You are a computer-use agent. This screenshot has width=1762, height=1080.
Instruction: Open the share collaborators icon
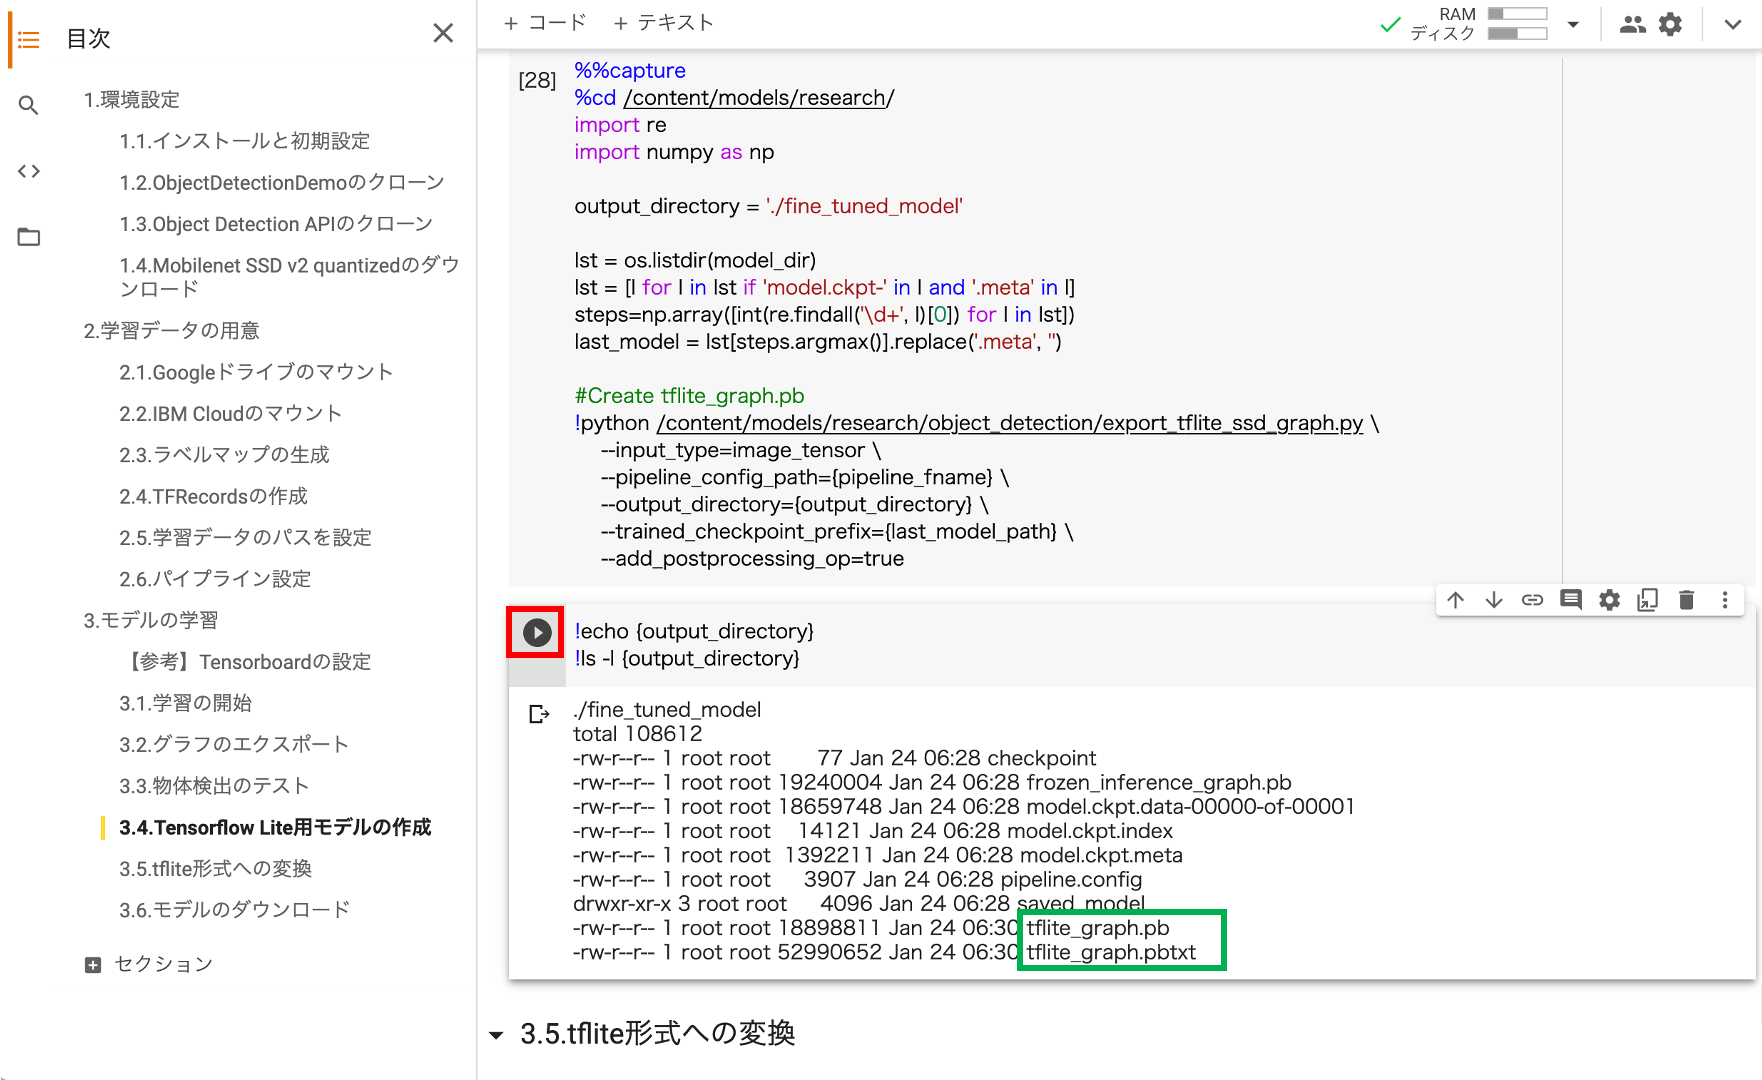(x=1632, y=24)
